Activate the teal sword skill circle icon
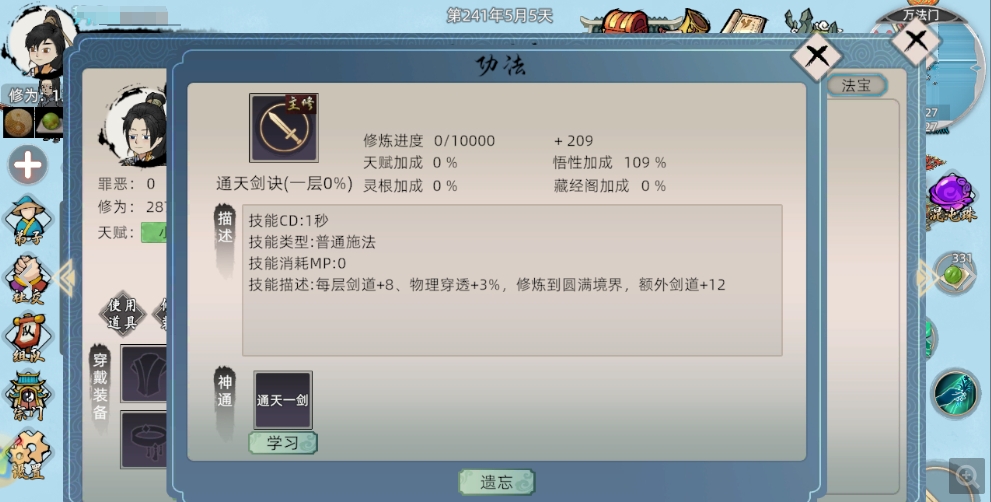 click(x=955, y=393)
